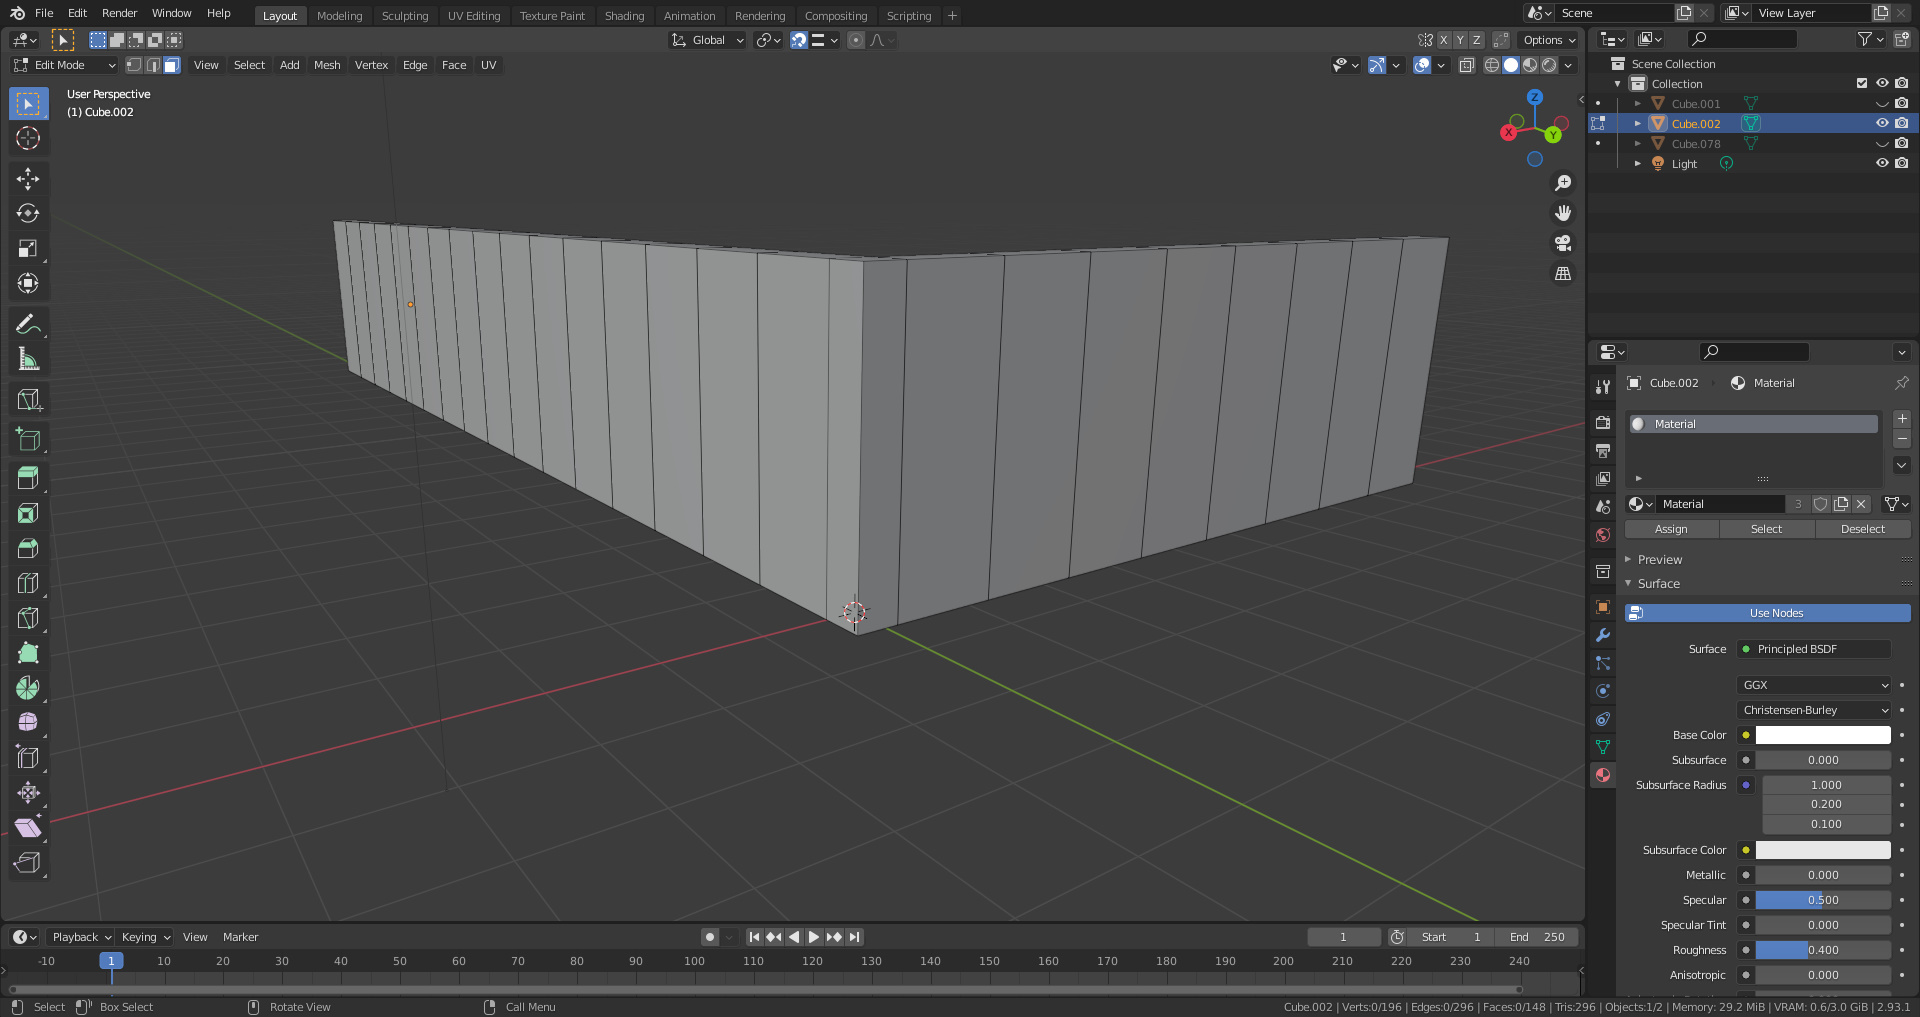Viewport: 1920px width, 1017px height.
Task: Select the Loop Cut tool
Action: [x=28, y=583]
